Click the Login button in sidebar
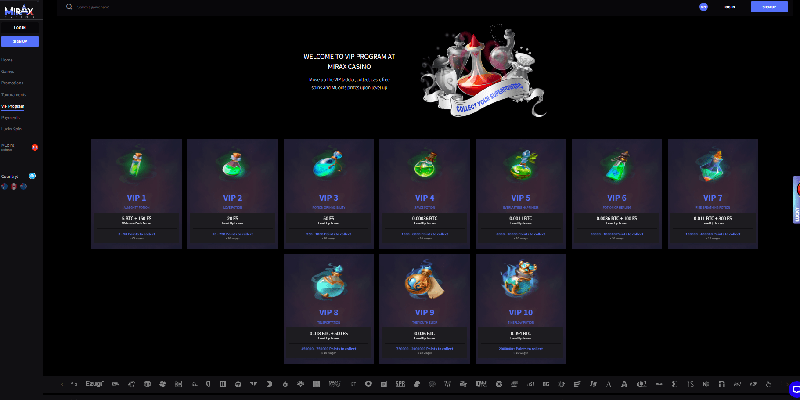This screenshot has height=400, width=800. pyautogui.click(x=19, y=27)
